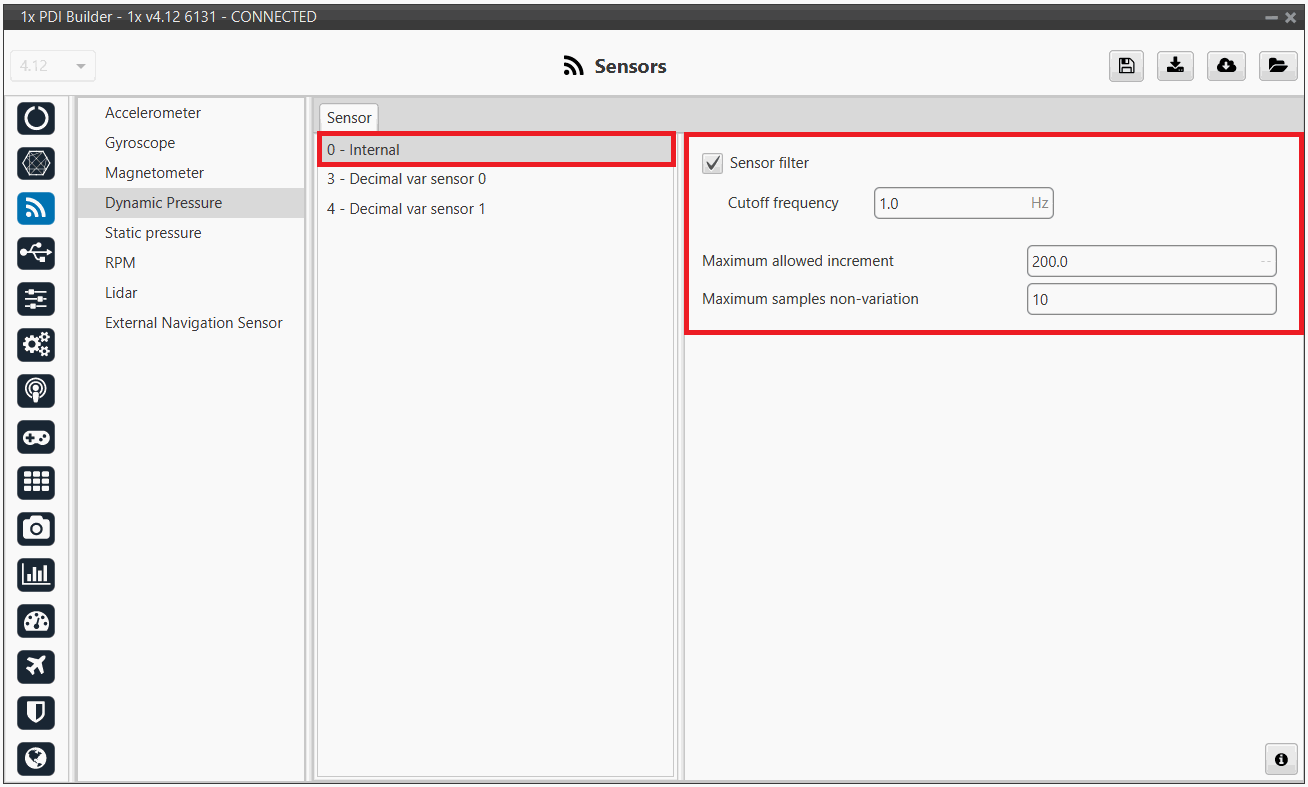The width and height of the screenshot is (1308, 787).
Task: Select Static pressure menu item
Action: tap(153, 233)
